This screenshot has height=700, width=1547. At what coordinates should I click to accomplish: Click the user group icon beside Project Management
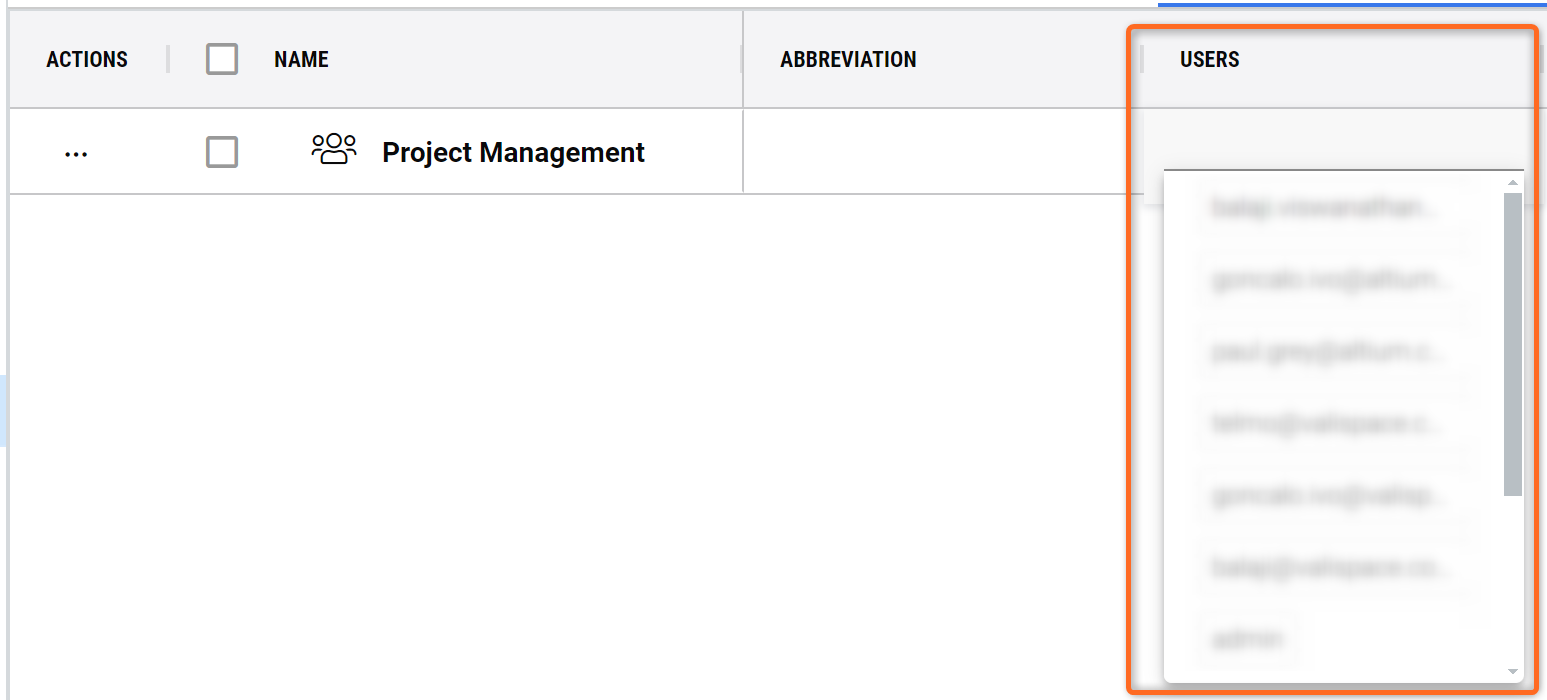pos(334,150)
